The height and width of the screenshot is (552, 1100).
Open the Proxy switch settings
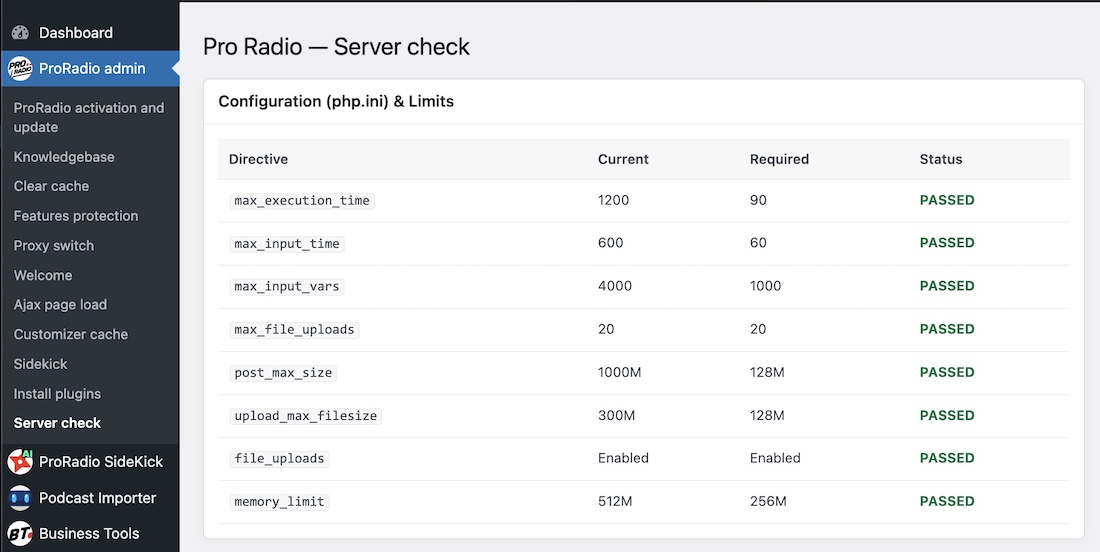click(54, 246)
